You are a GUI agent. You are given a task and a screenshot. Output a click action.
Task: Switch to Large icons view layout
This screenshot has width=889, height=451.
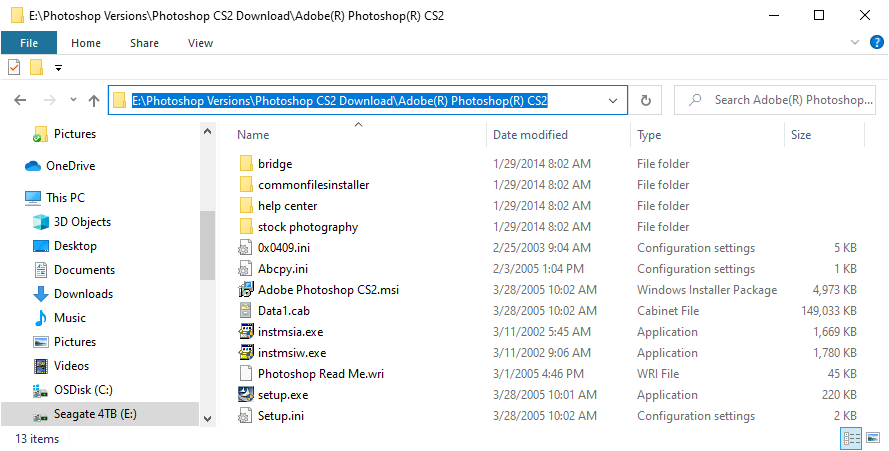873,438
